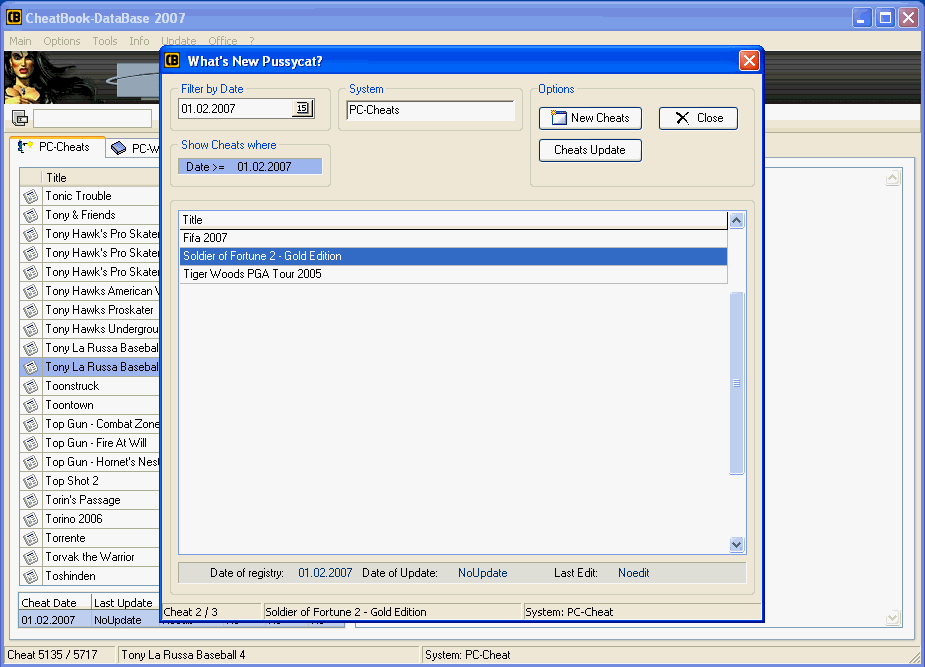The image size is (925, 667).
Task: Switch to the PC-Cheats tab
Action: [56, 147]
